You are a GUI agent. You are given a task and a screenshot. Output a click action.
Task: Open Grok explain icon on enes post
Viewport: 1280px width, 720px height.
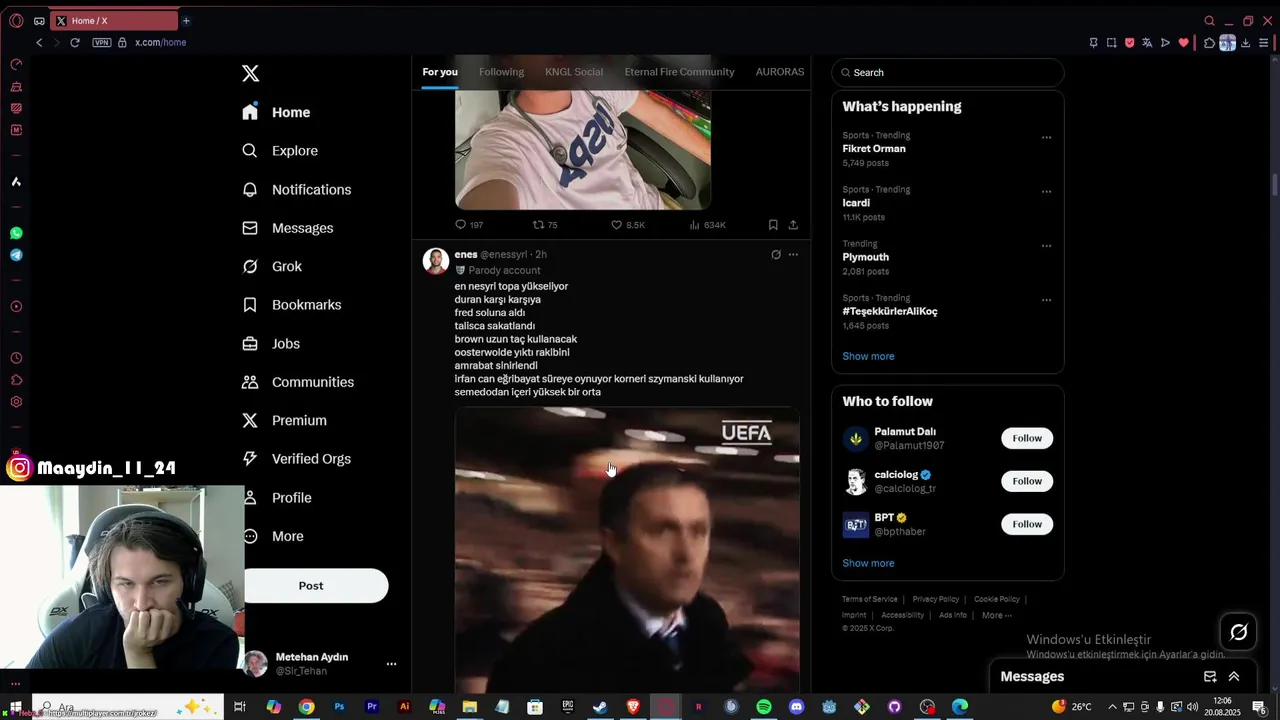tap(775, 255)
